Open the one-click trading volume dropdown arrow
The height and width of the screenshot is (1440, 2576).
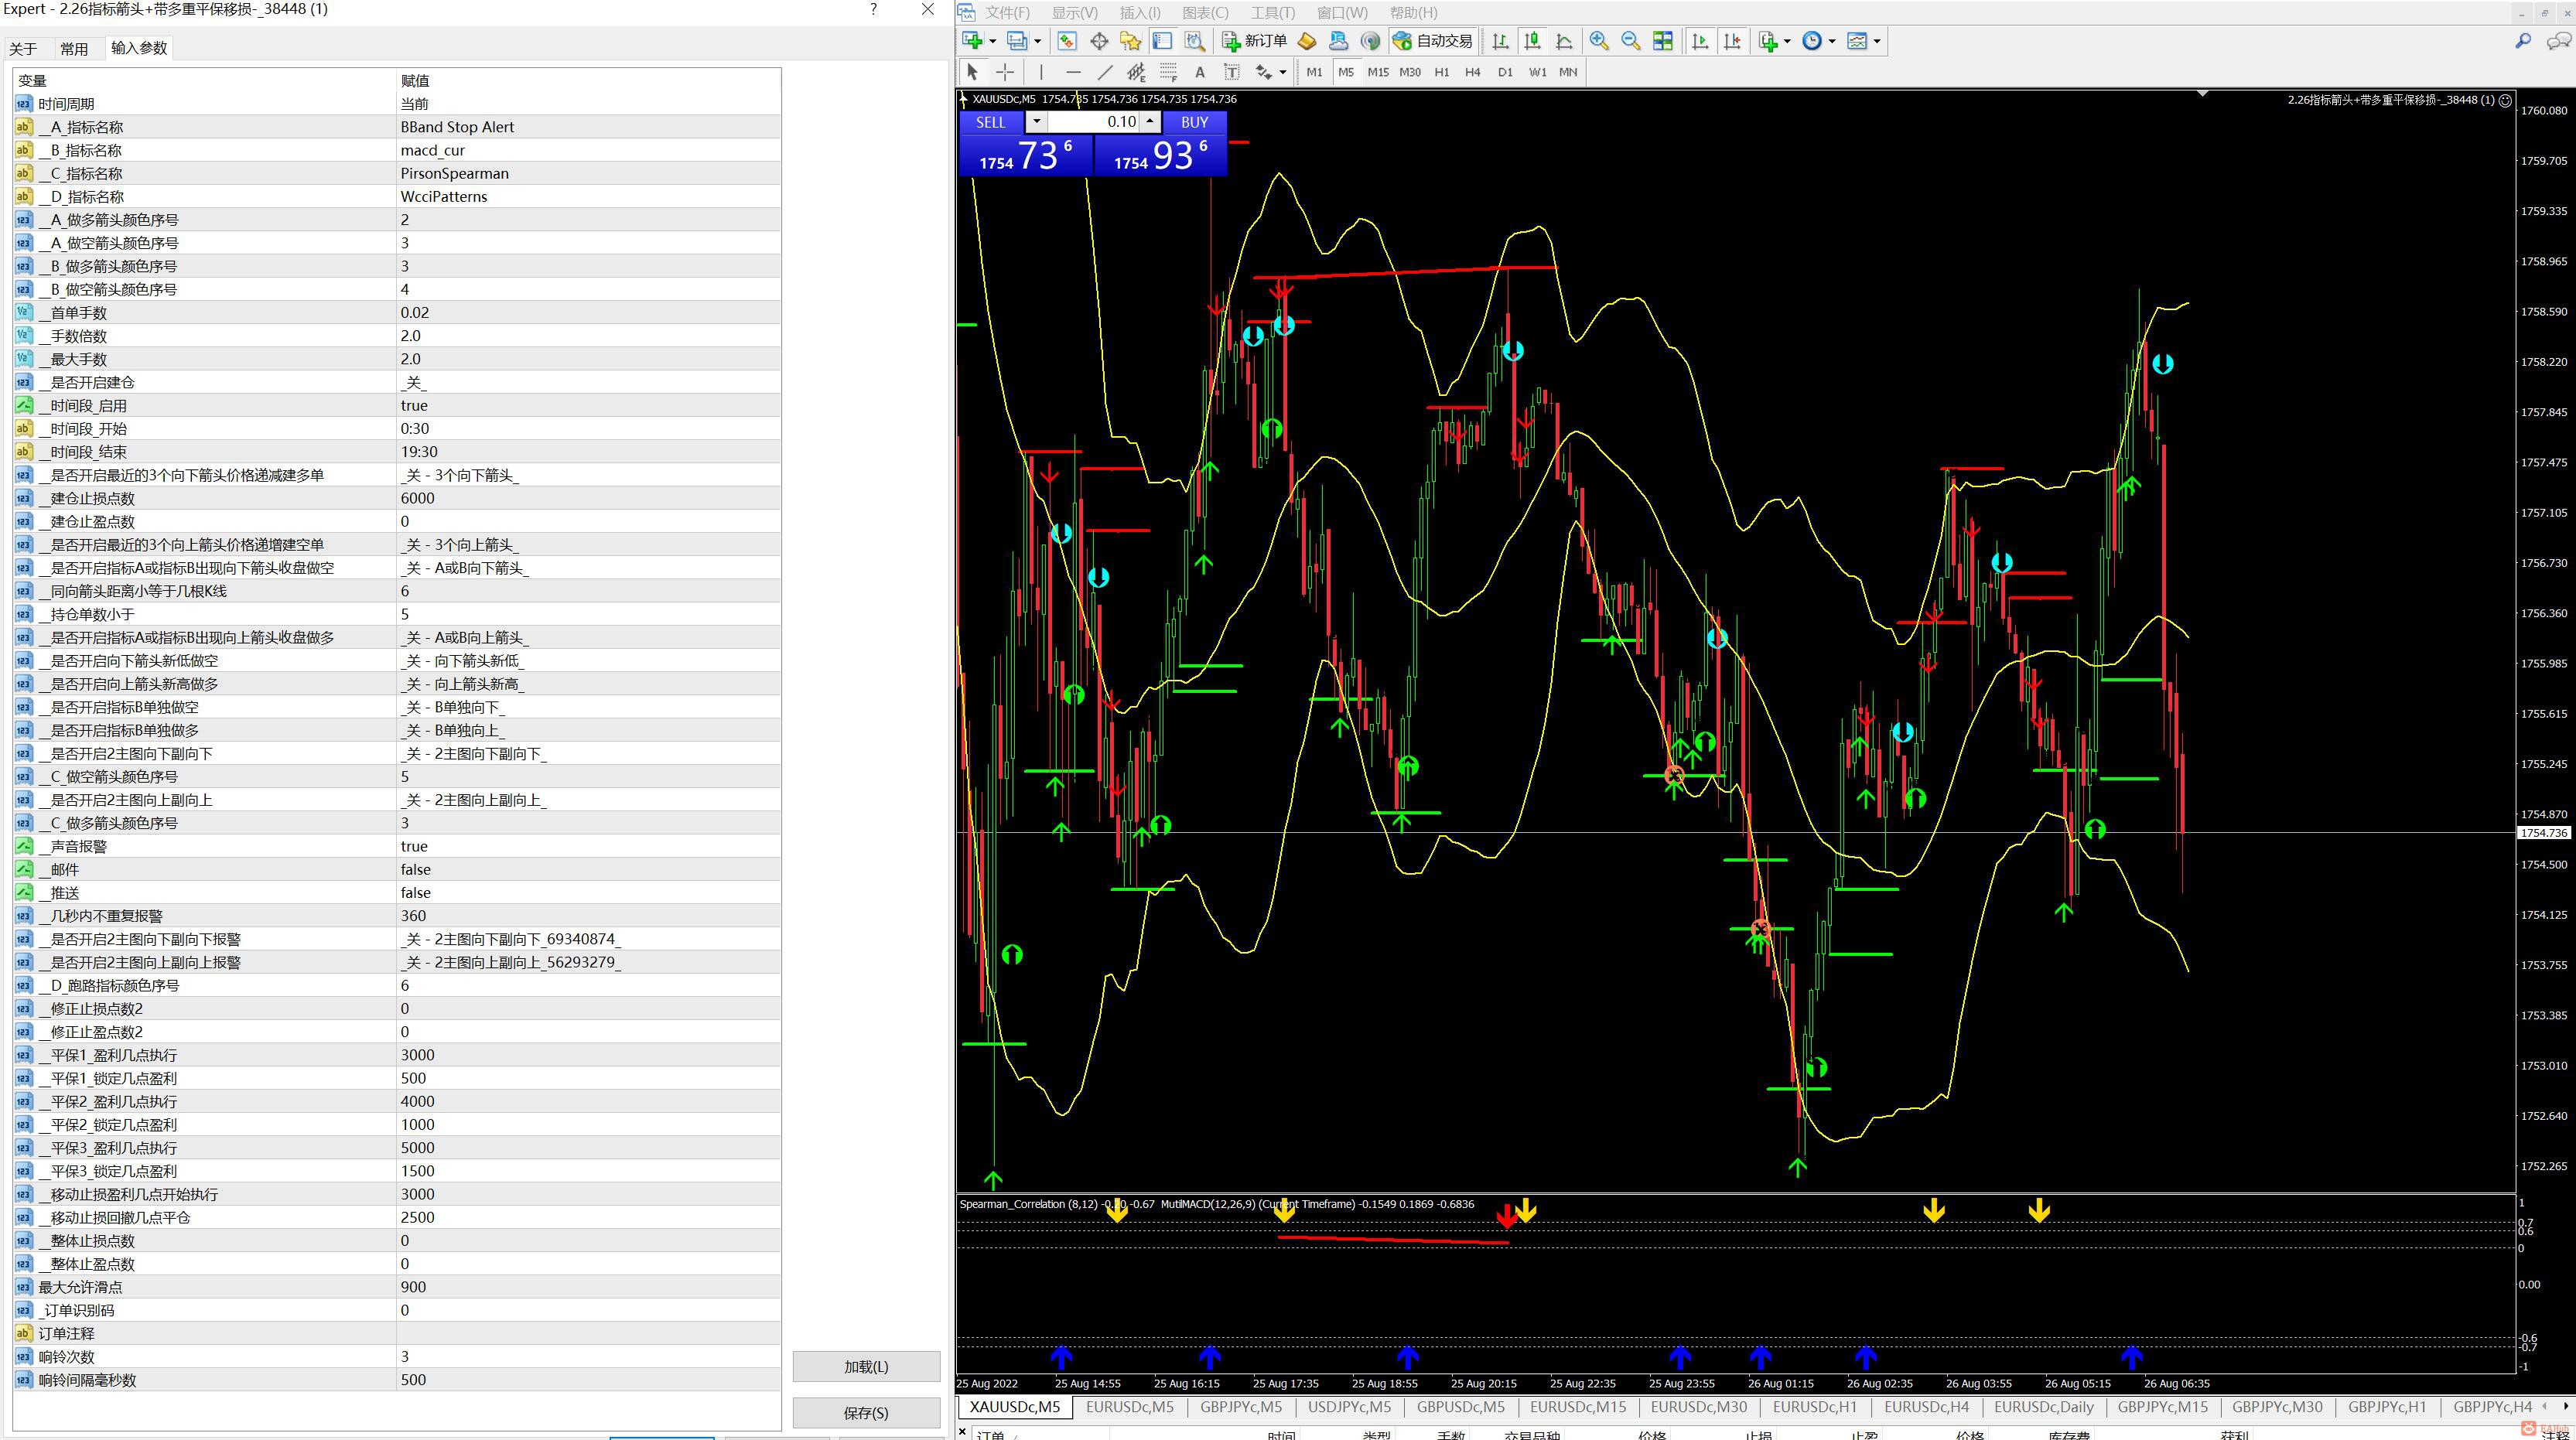[x=1037, y=122]
